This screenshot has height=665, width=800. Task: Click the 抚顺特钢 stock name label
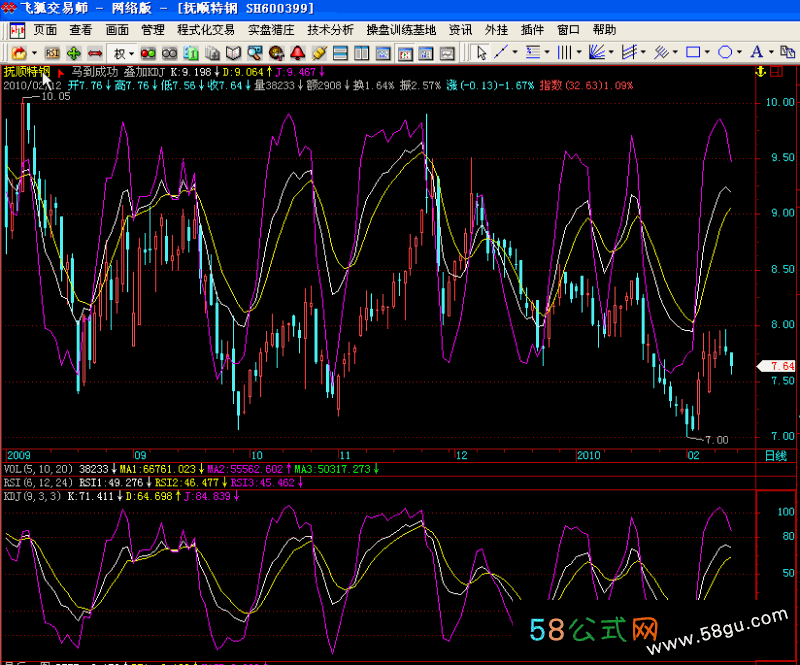coord(27,72)
